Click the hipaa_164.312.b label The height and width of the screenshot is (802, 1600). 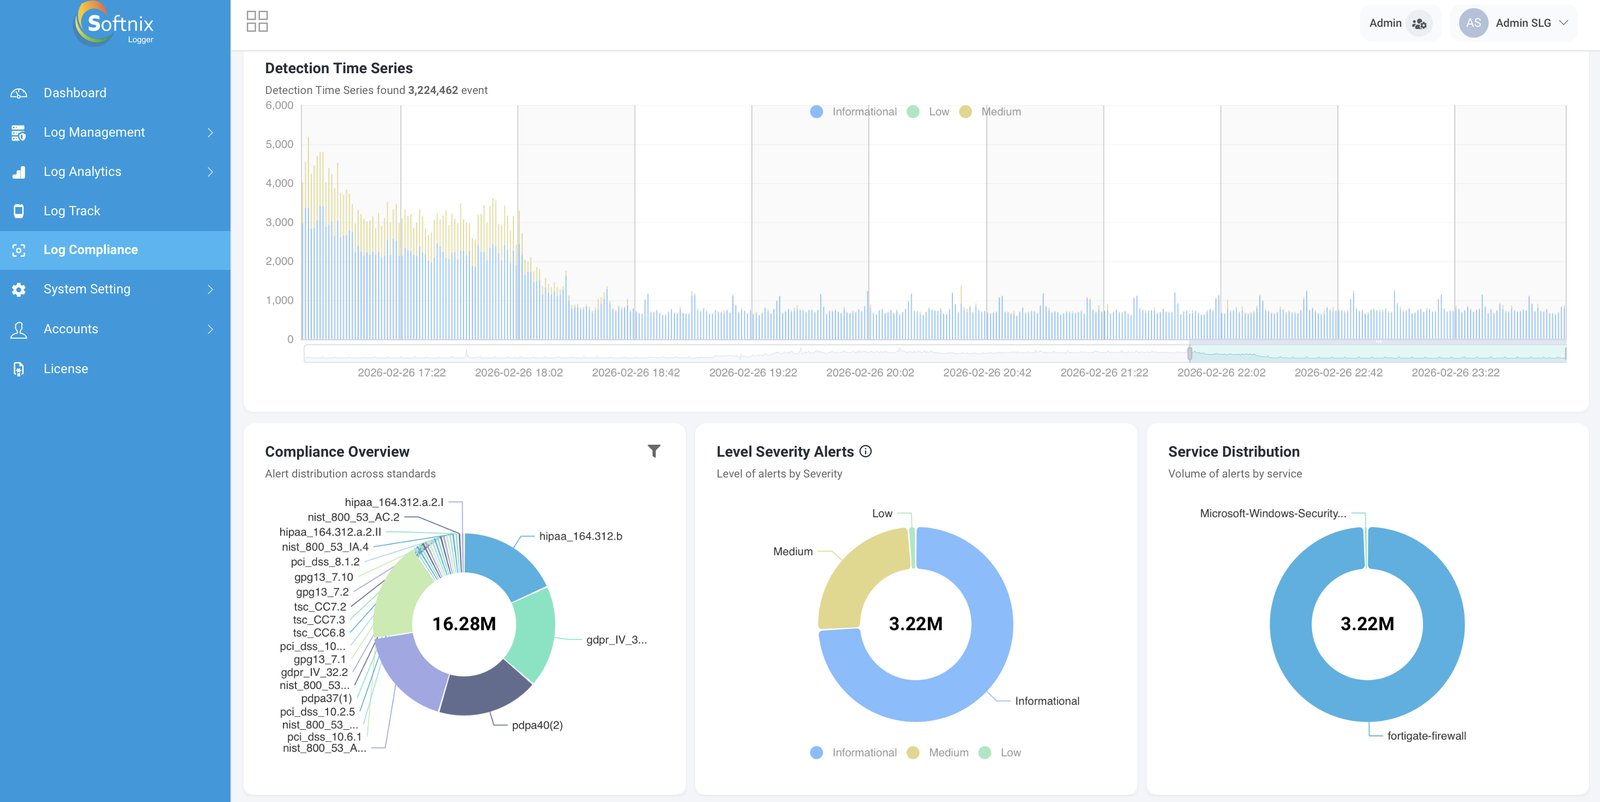tap(580, 537)
